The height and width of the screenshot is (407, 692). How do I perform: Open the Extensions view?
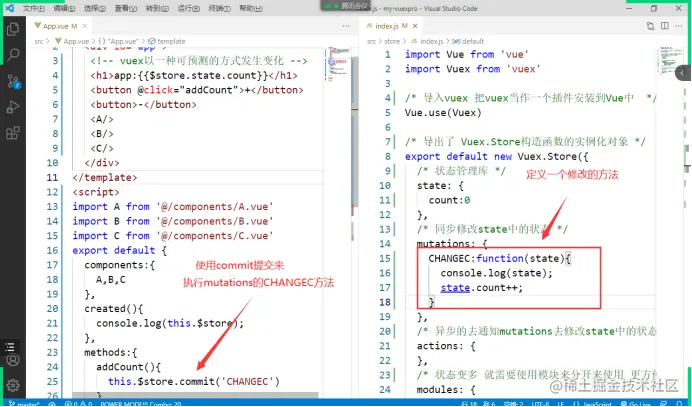[x=13, y=133]
